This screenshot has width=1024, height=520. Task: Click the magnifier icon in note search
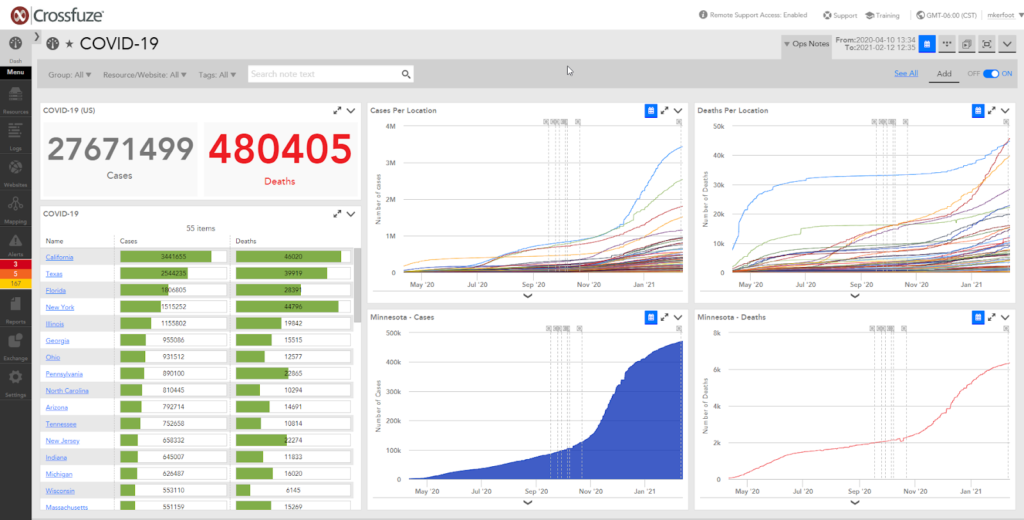406,74
